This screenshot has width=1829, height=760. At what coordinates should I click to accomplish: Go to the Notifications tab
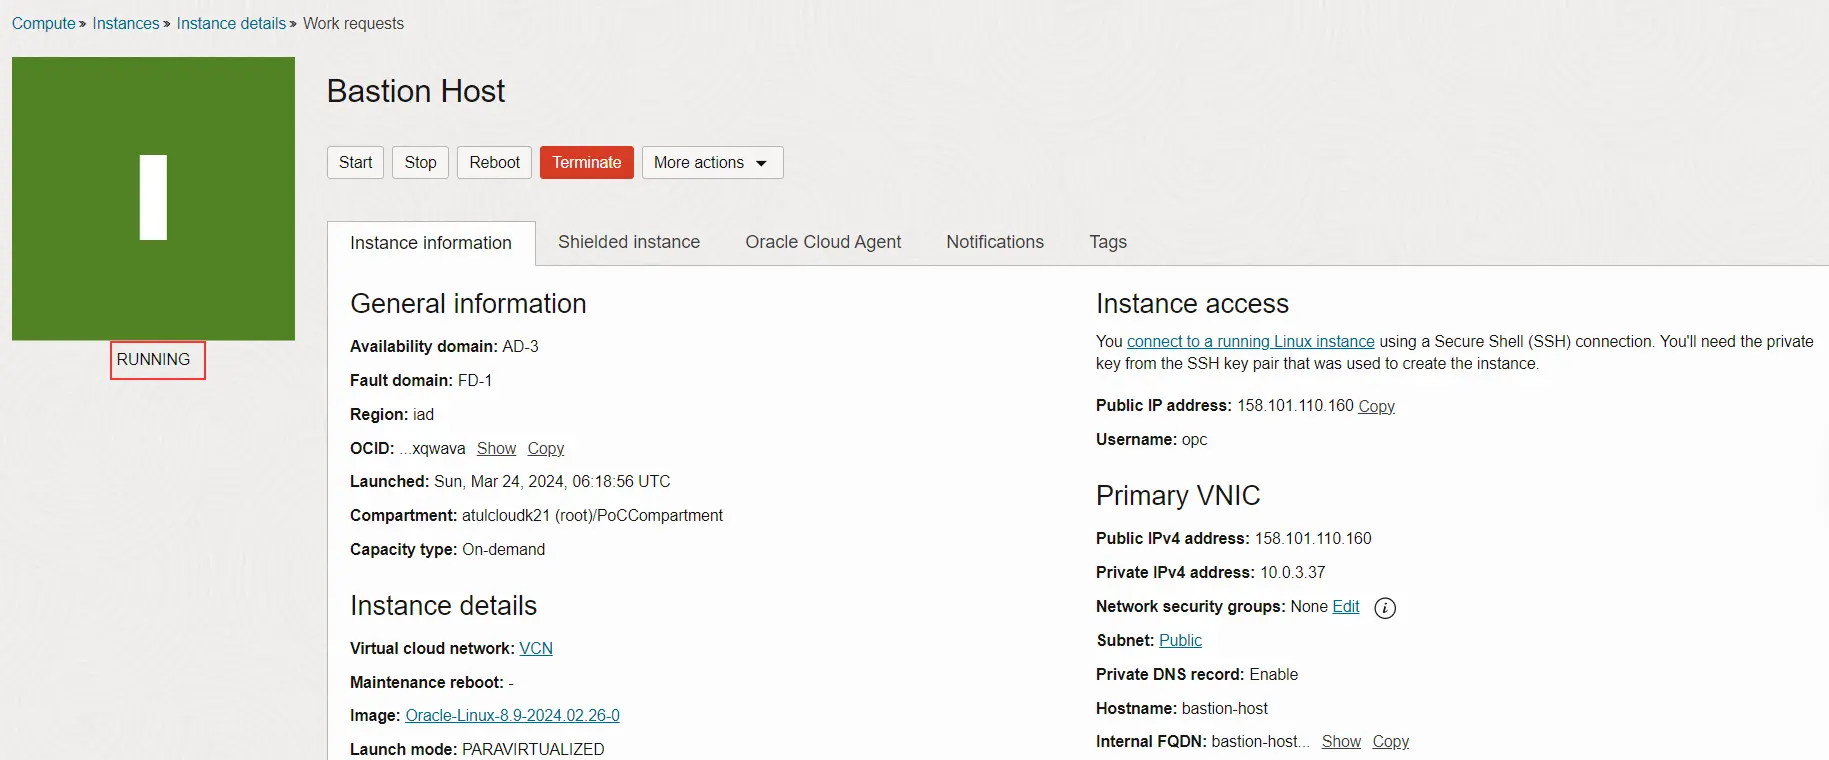coord(994,242)
